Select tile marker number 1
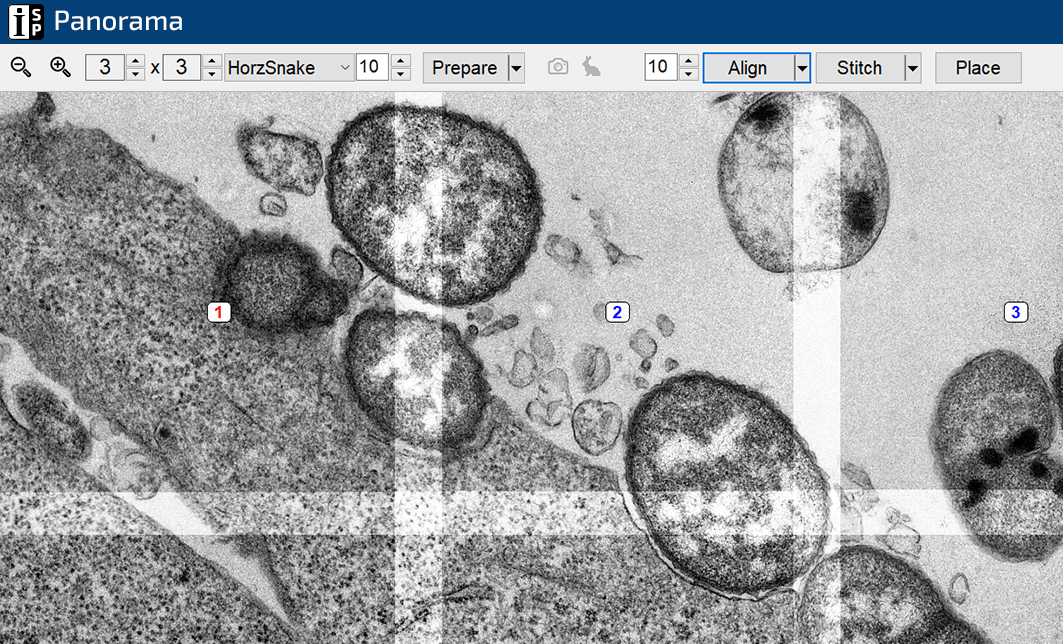 (219, 312)
